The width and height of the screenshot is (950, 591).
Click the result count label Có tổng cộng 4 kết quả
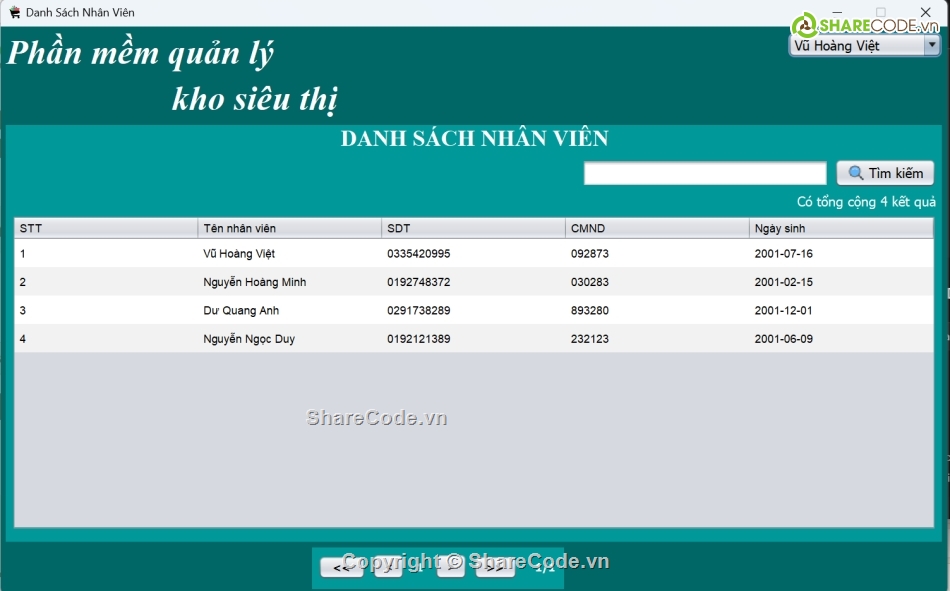coord(866,202)
